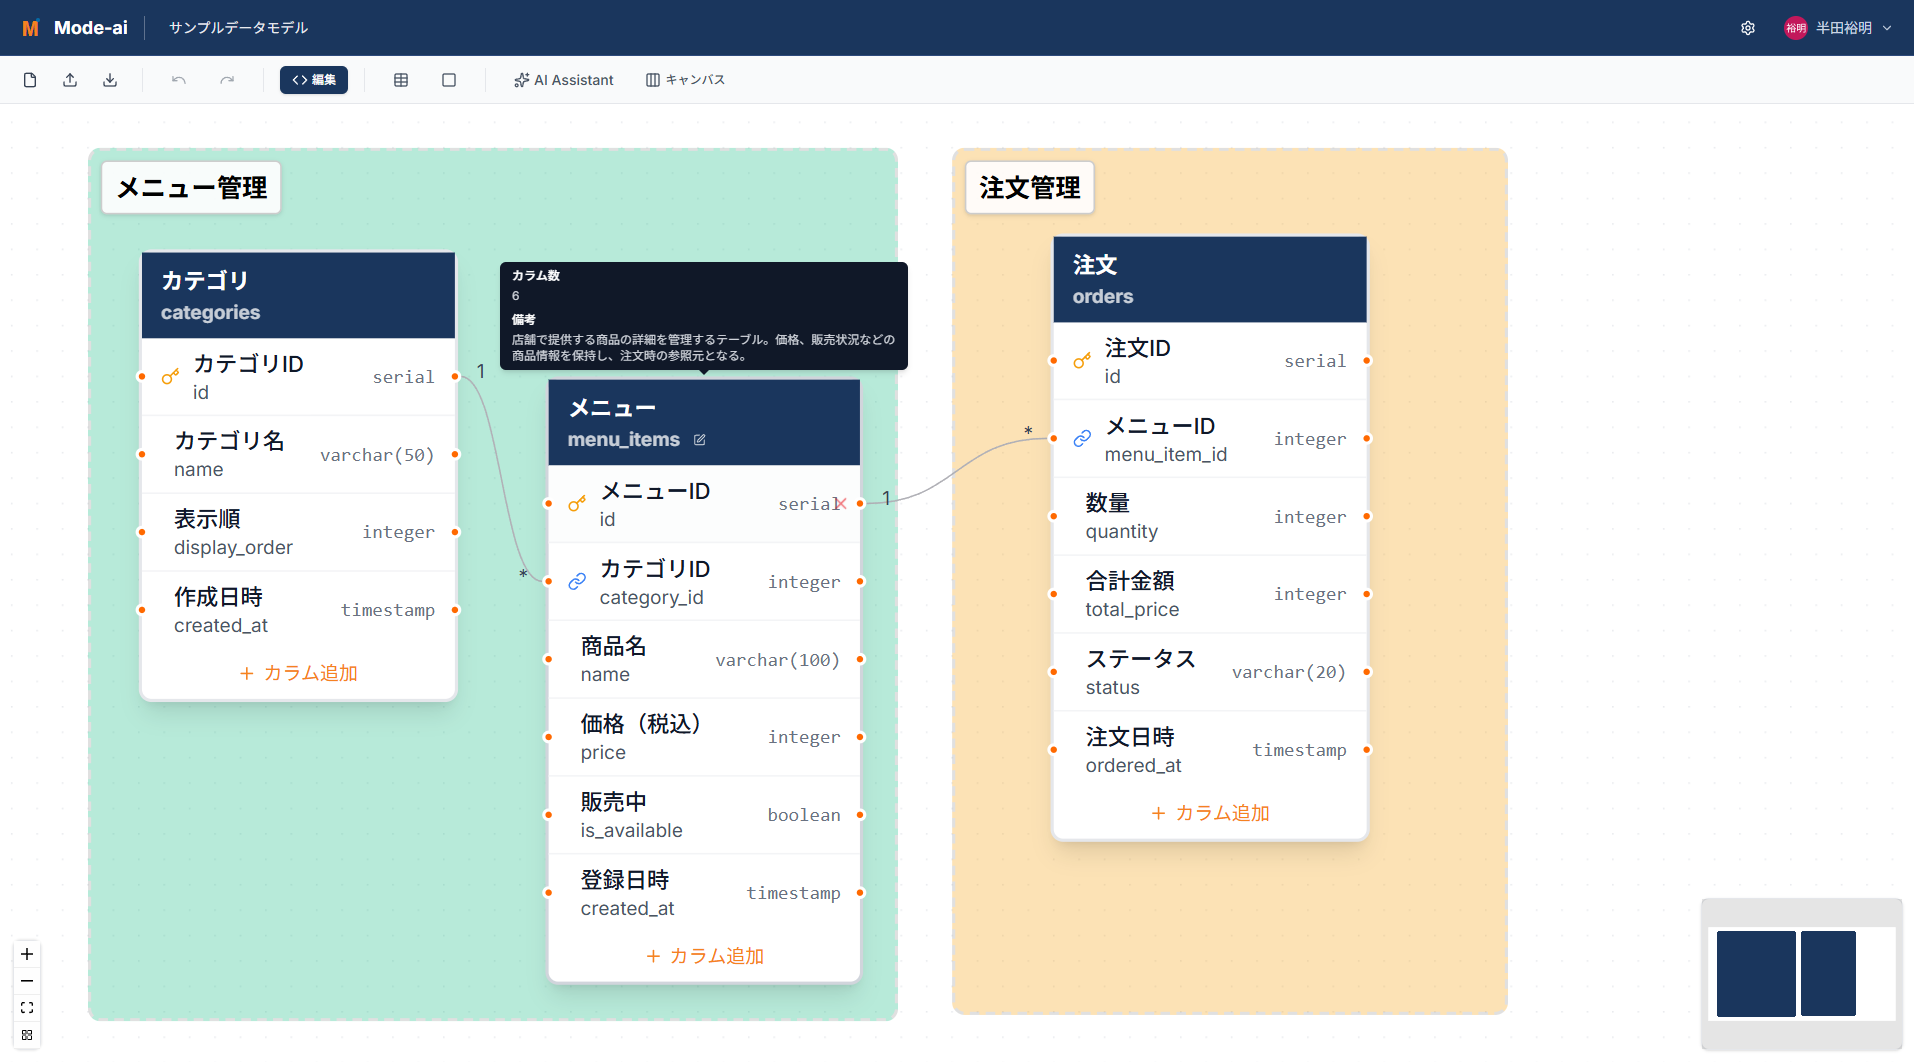
Task: Click the edit icon beside menu_items
Action: pos(700,440)
